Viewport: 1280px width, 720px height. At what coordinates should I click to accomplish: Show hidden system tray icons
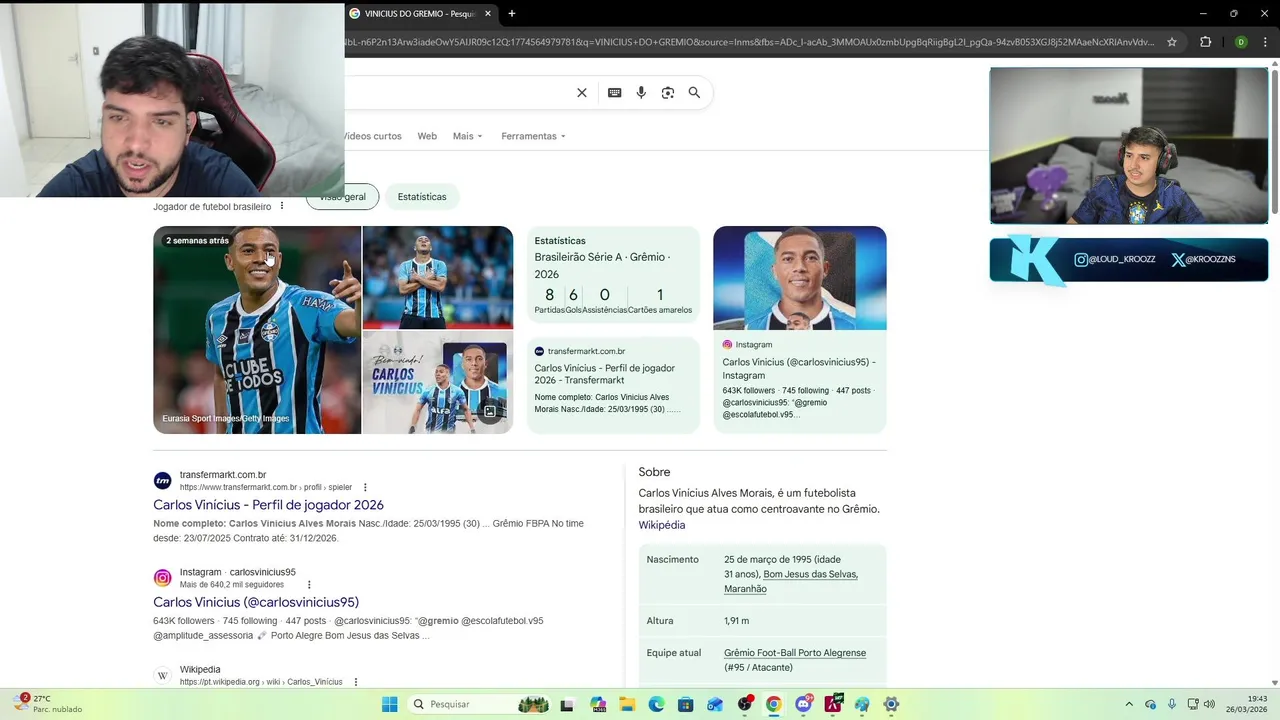click(1129, 704)
